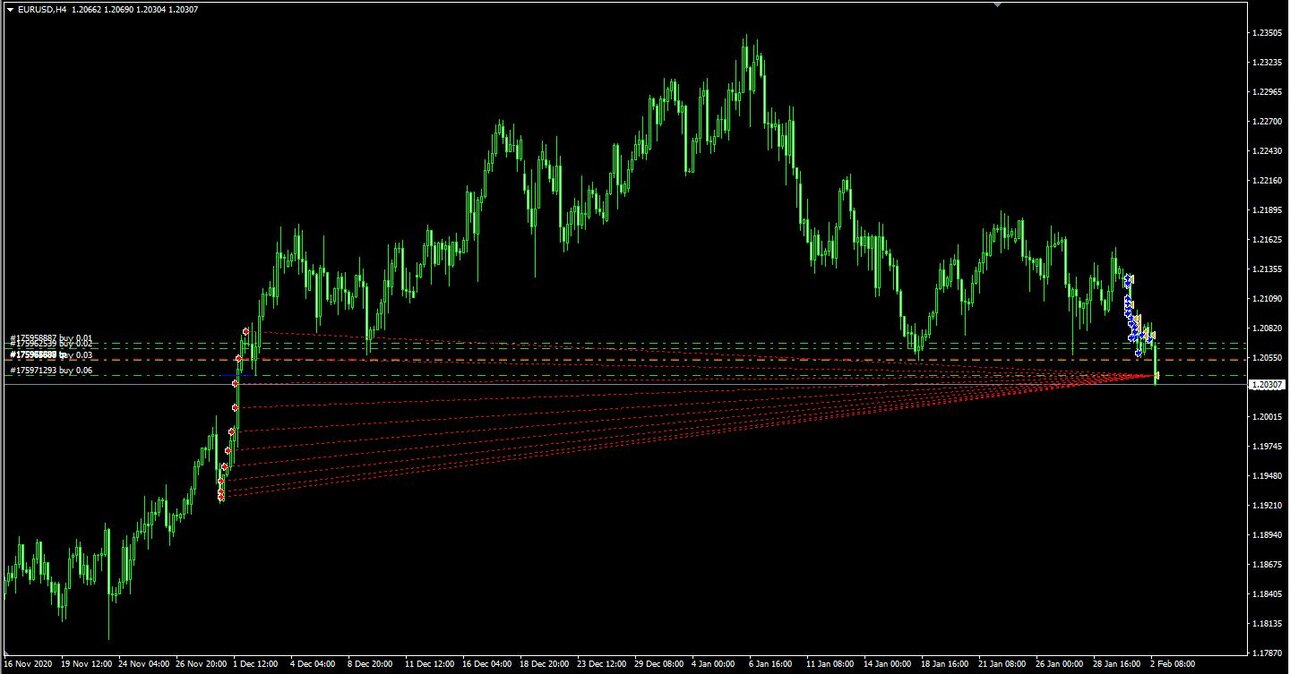Click the yellow close marker on last candle
Viewport: 1290px width, 674px height.
click(x=1156, y=377)
